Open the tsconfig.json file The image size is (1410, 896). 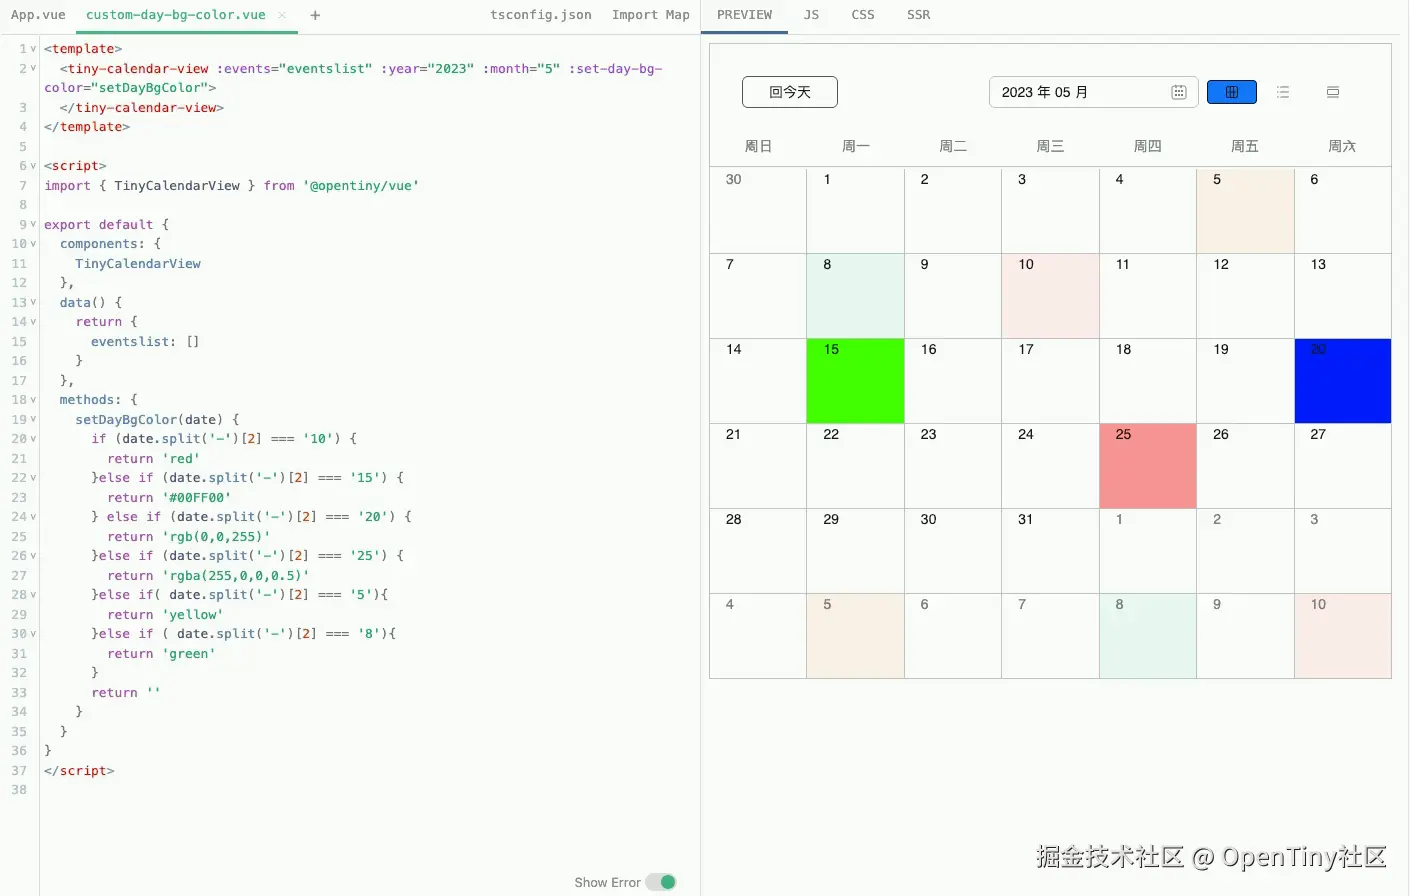[x=541, y=15]
